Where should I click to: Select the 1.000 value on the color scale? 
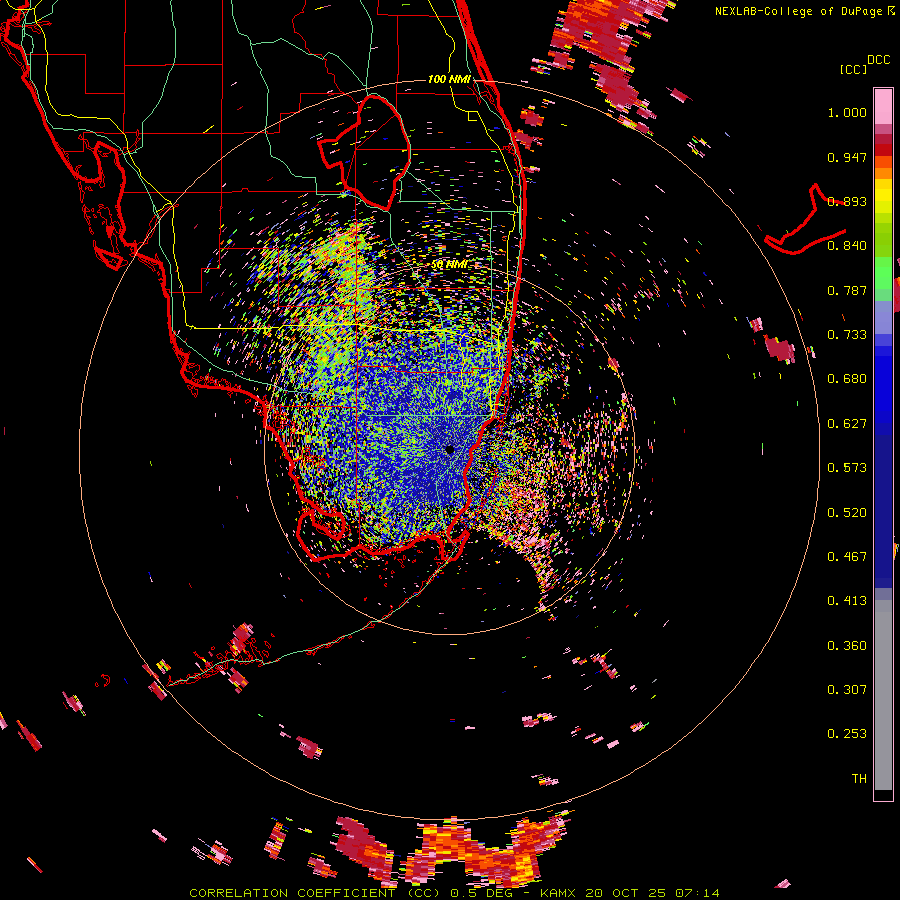pyautogui.click(x=847, y=112)
